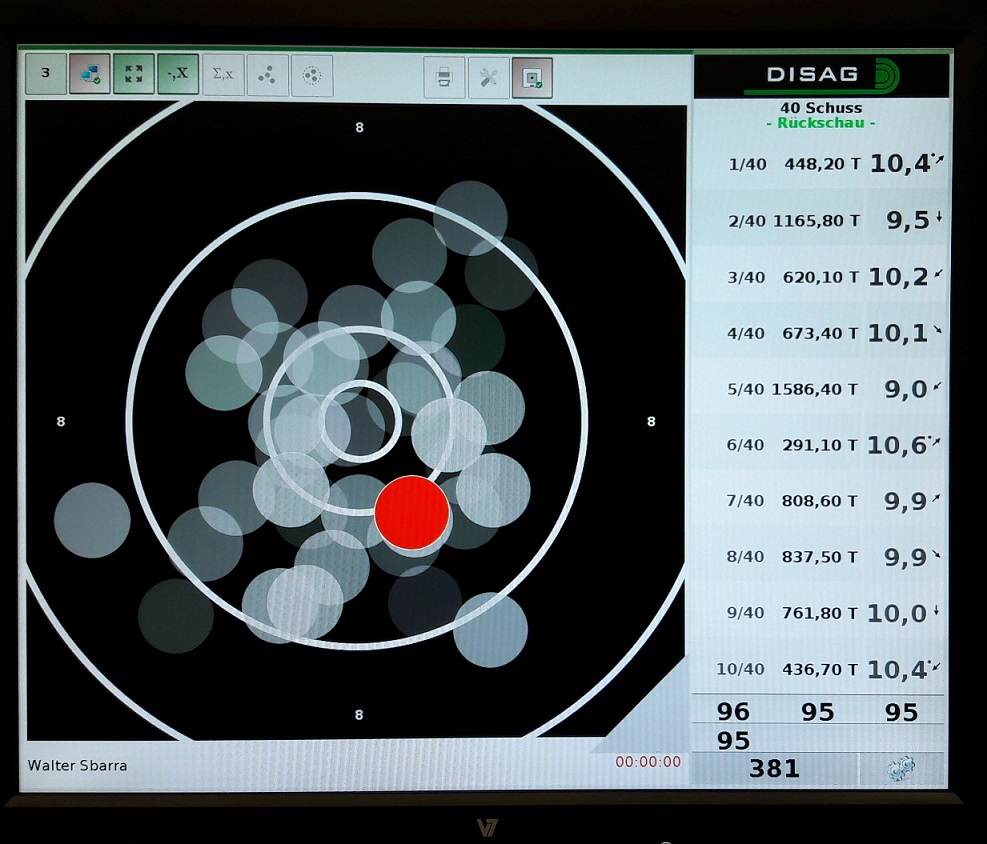
Task: Select shot 2/40 row scoring 9,5
Action: tap(820, 220)
